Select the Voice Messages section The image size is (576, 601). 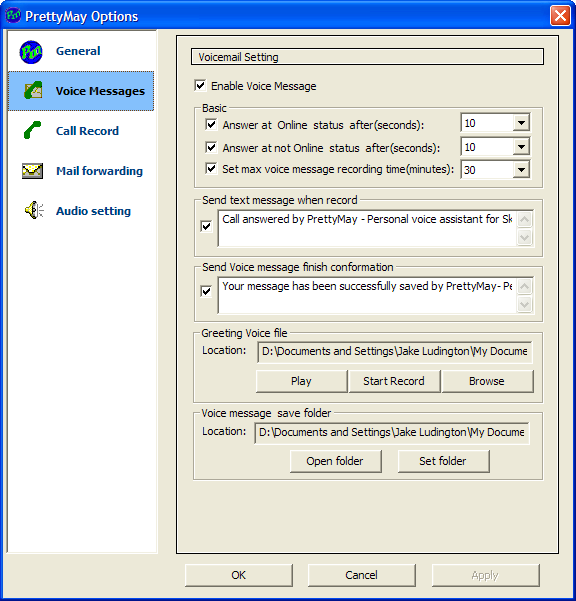coord(81,91)
